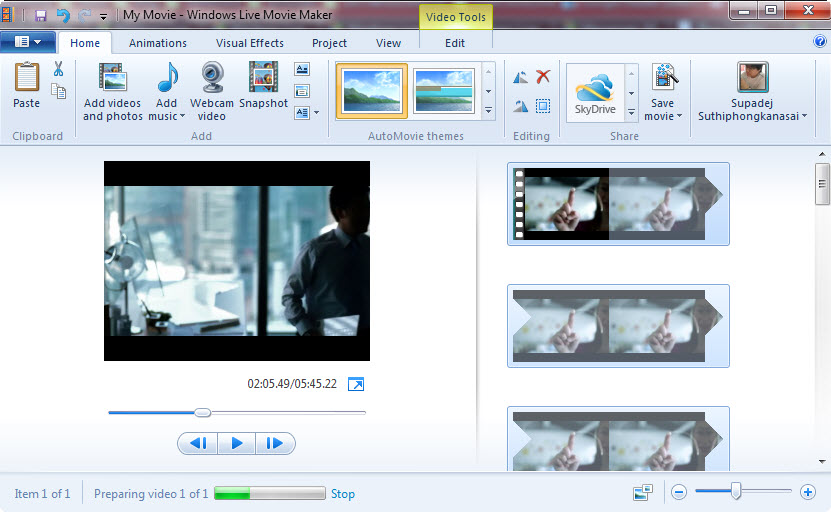The height and width of the screenshot is (512, 831).
Task: Open the Help question mark icon
Action: 820,42
